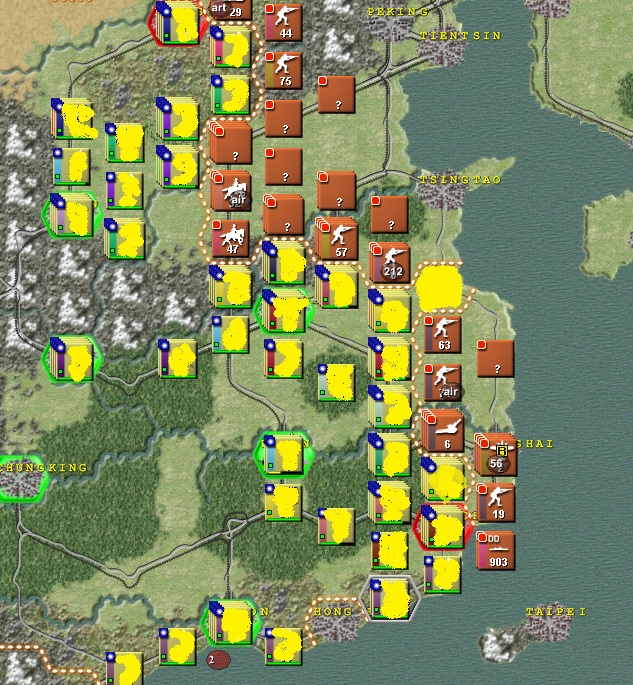Viewport: 633px width, 685px height.
Task: Select the artillery stack labeled 6
Action: click(442, 430)
